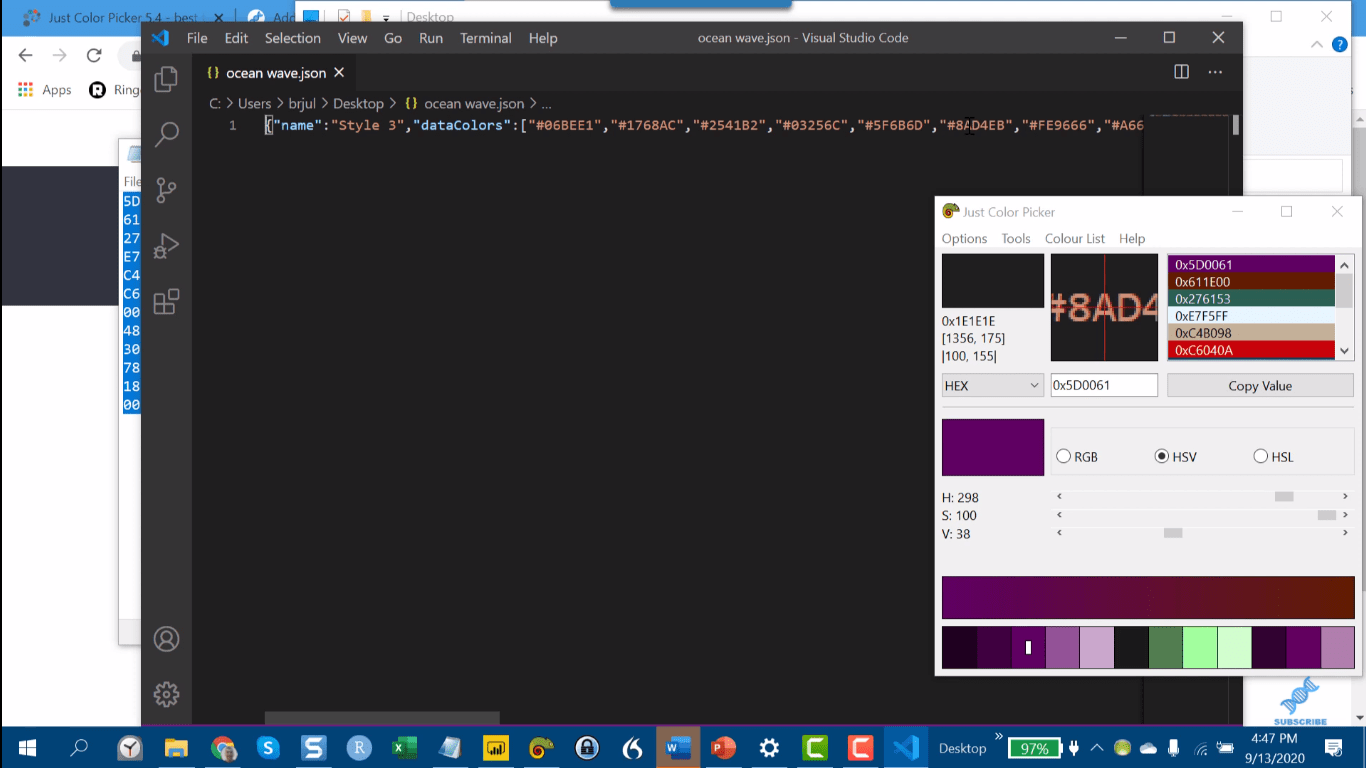Click the VS Code logo in the title bar
The image size is (1366, 768).
(x=160, y=38)
